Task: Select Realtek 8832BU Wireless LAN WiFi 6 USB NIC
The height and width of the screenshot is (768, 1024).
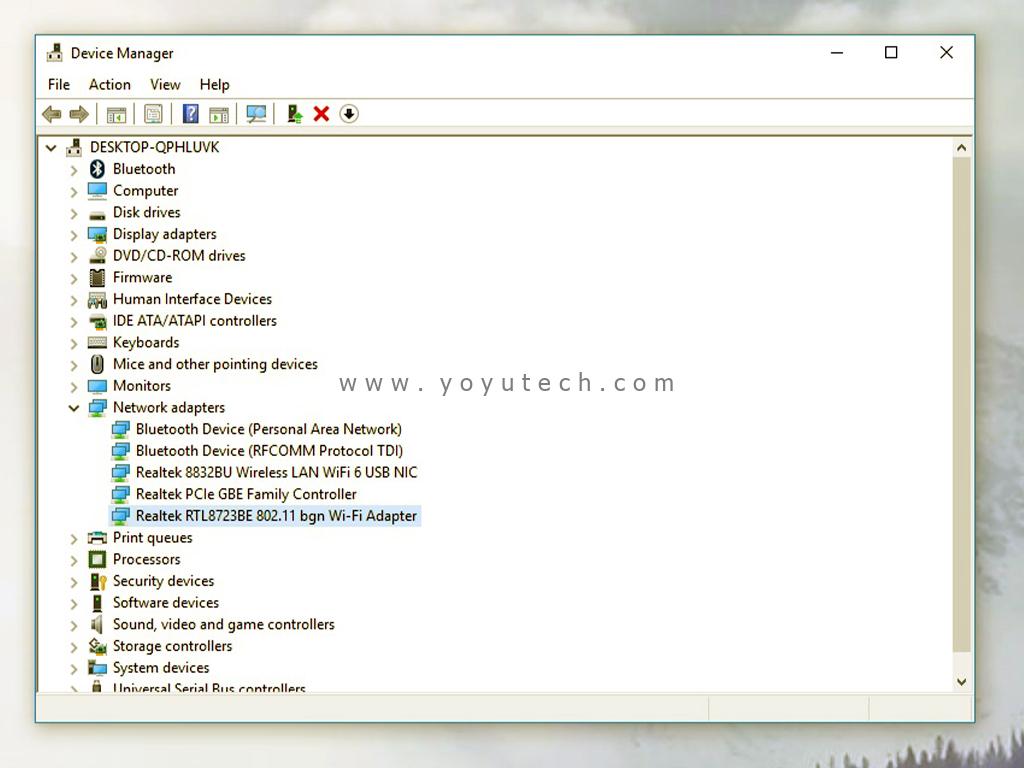Action: (x=276, y=472)
